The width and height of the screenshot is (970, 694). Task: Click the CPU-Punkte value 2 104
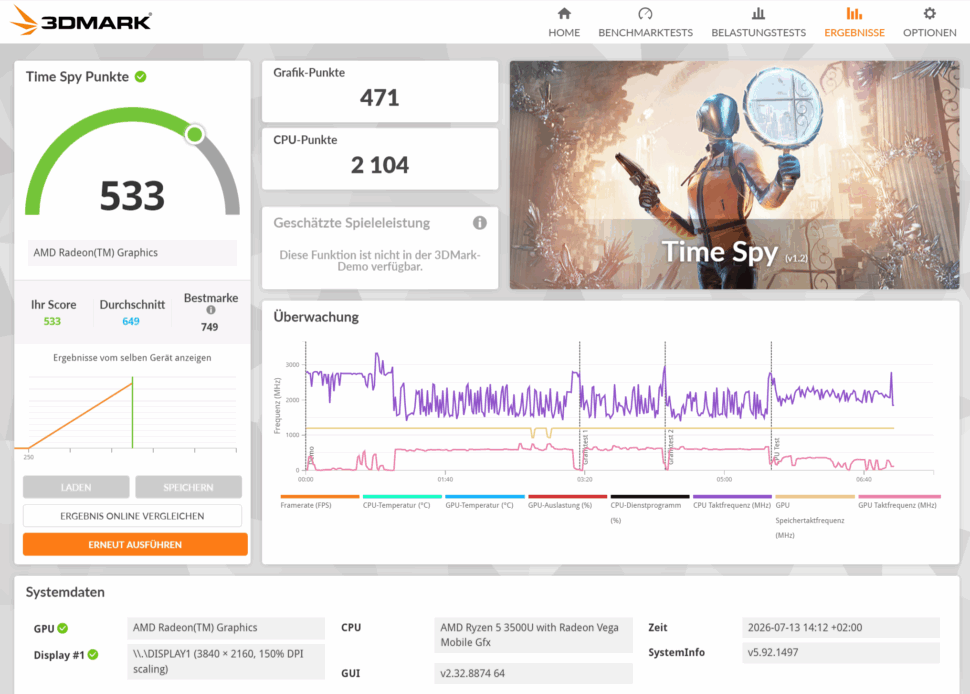[380, 165]
